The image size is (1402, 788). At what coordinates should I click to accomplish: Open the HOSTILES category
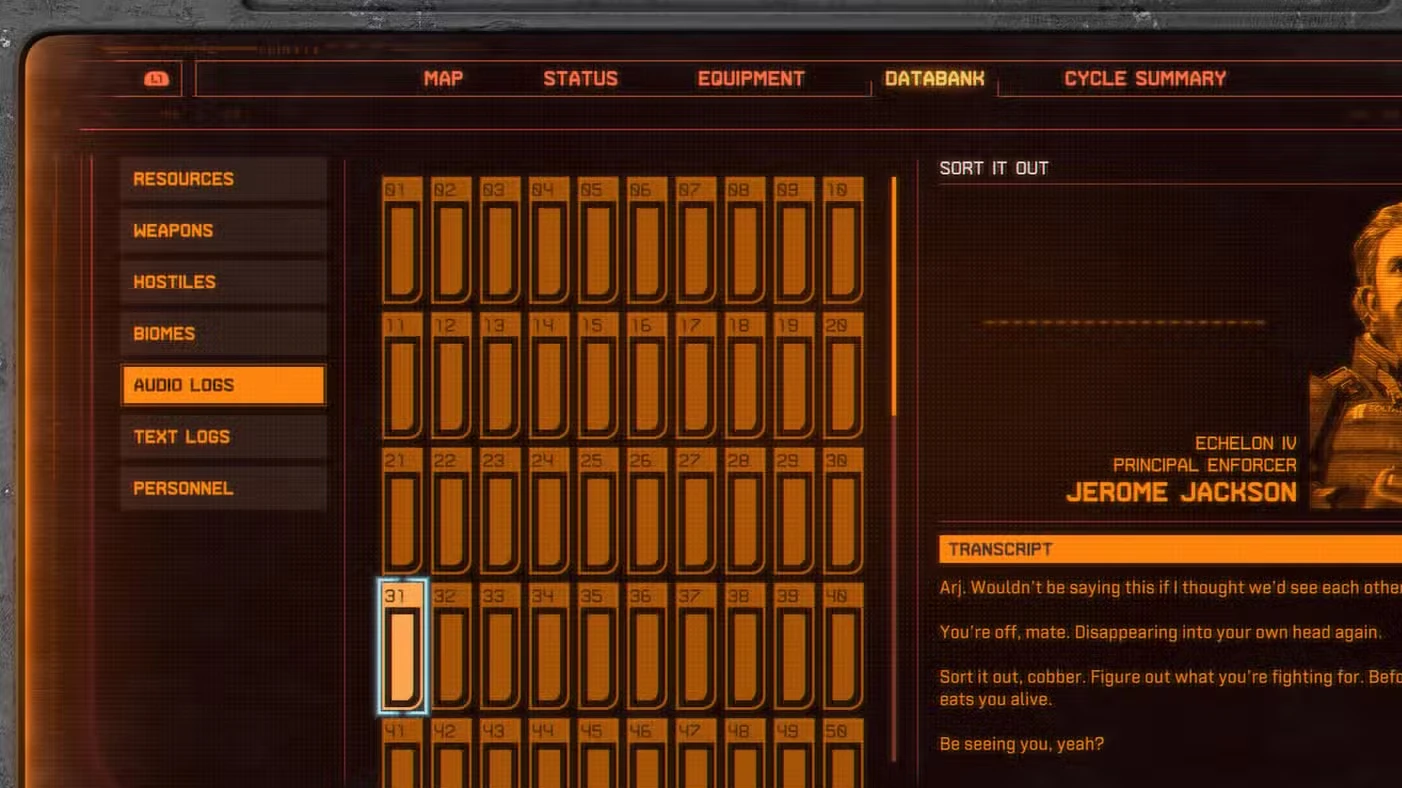point(224,282)
